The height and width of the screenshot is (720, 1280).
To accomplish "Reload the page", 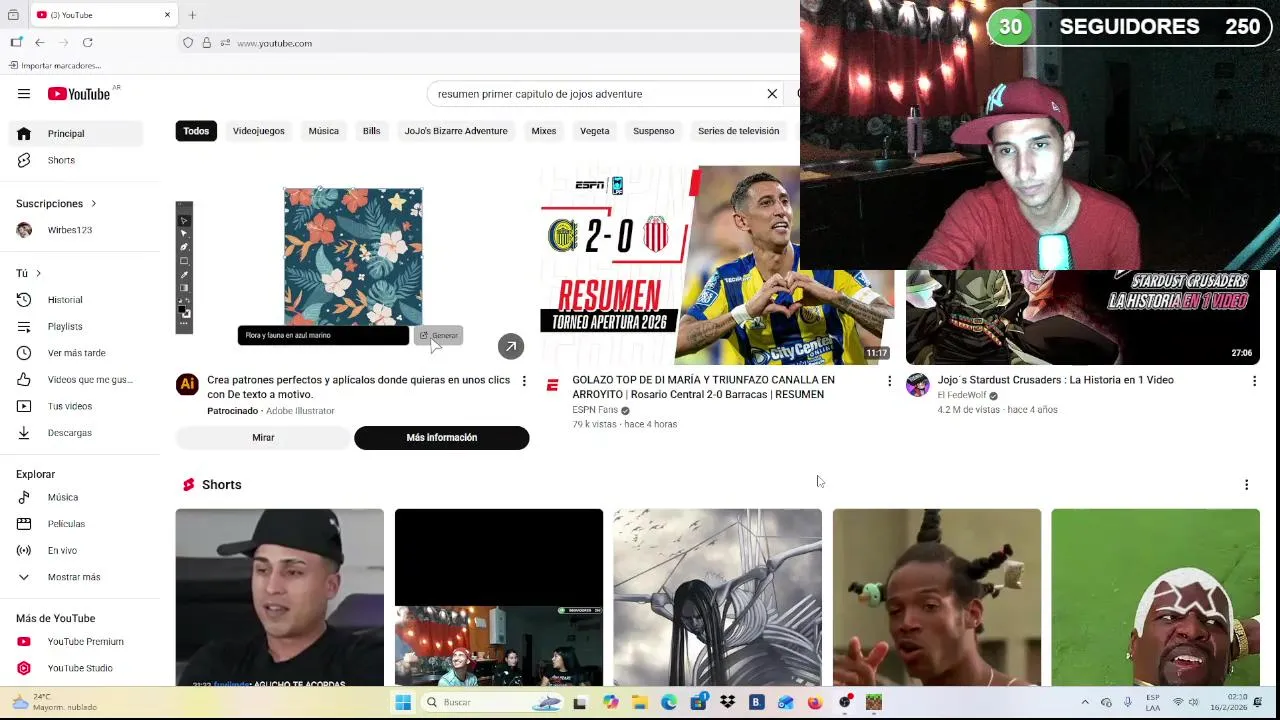I will (x=88, y=42).
